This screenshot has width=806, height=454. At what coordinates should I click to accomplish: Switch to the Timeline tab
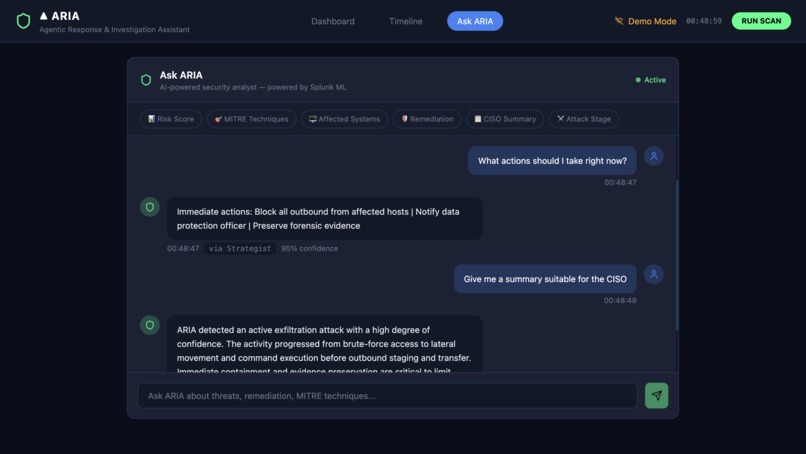(406, 21)
